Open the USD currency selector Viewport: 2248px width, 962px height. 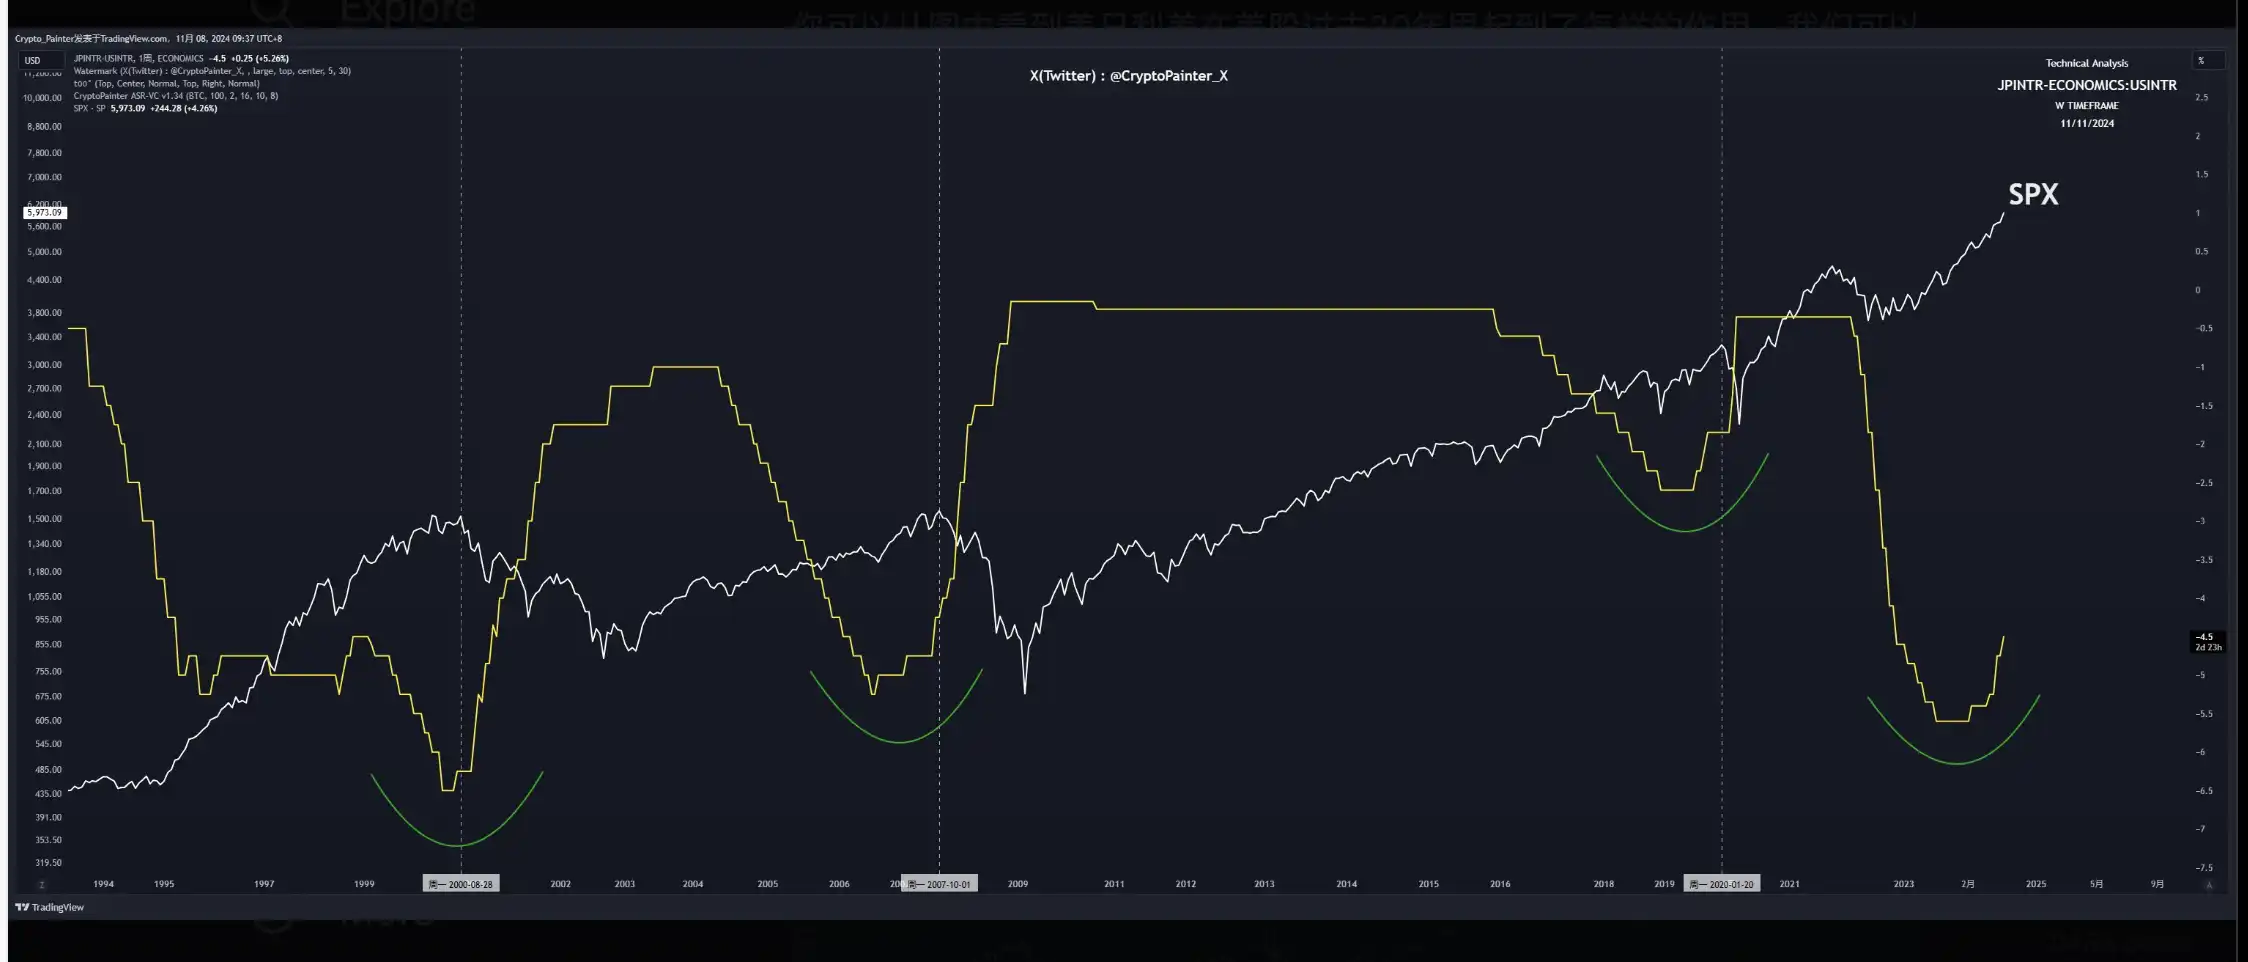[33, 61]
